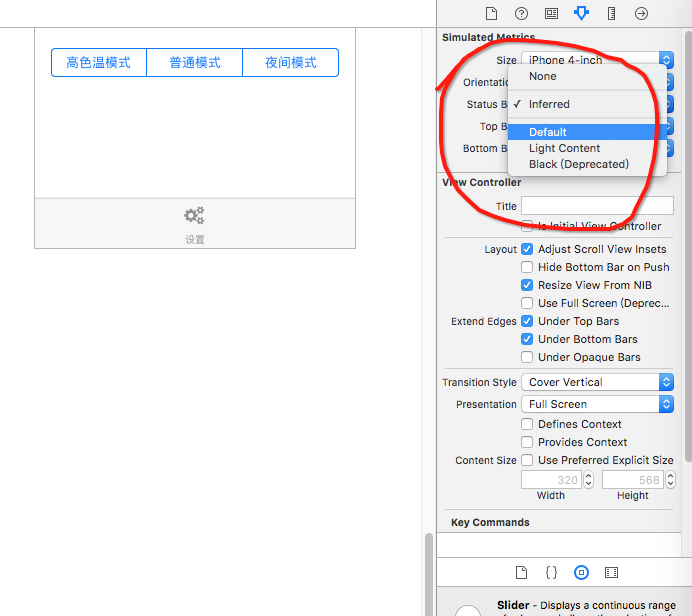Click the 设置 gear tab bar icon

pos(194,215)
